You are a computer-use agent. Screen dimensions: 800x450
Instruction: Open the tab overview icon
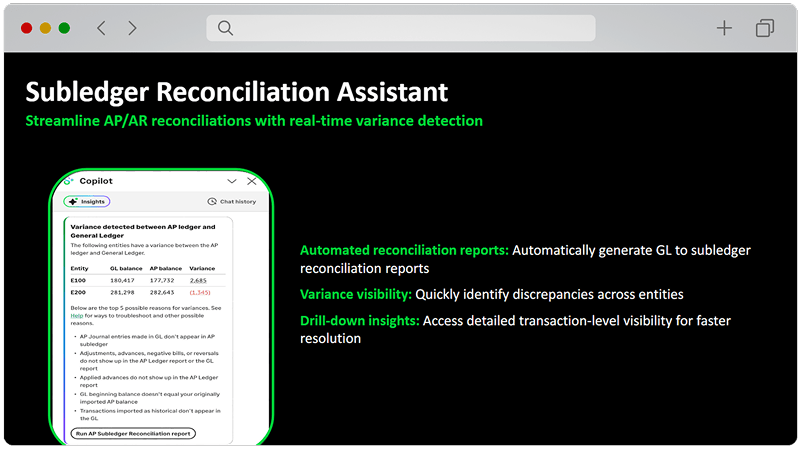[764, 28]
